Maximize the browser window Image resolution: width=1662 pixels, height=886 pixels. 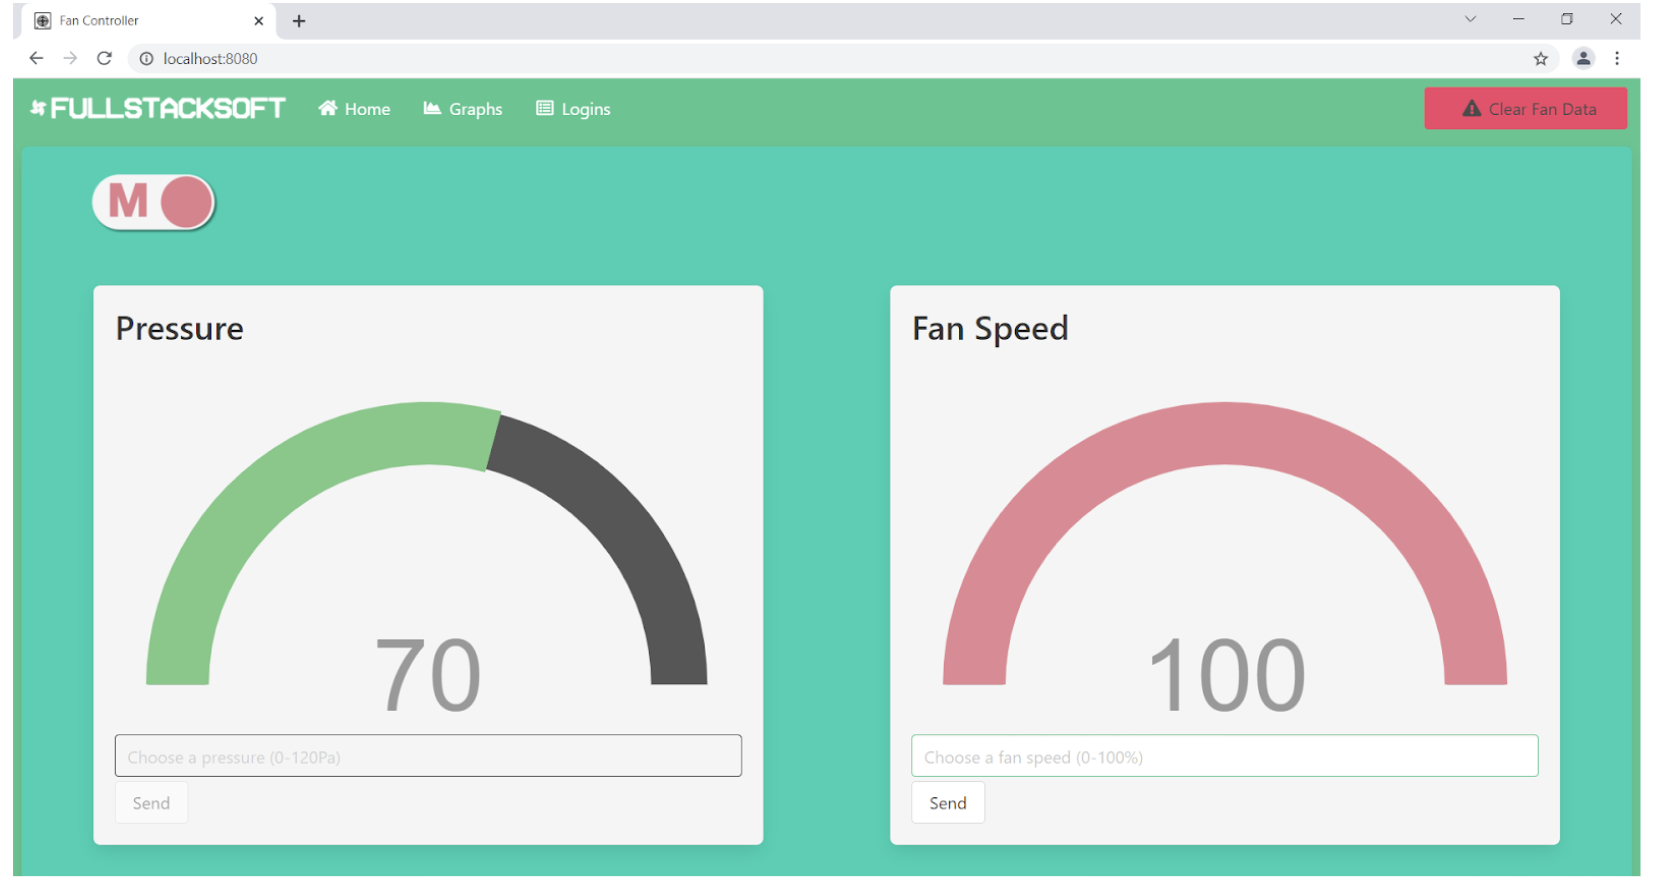(1567, 19)
